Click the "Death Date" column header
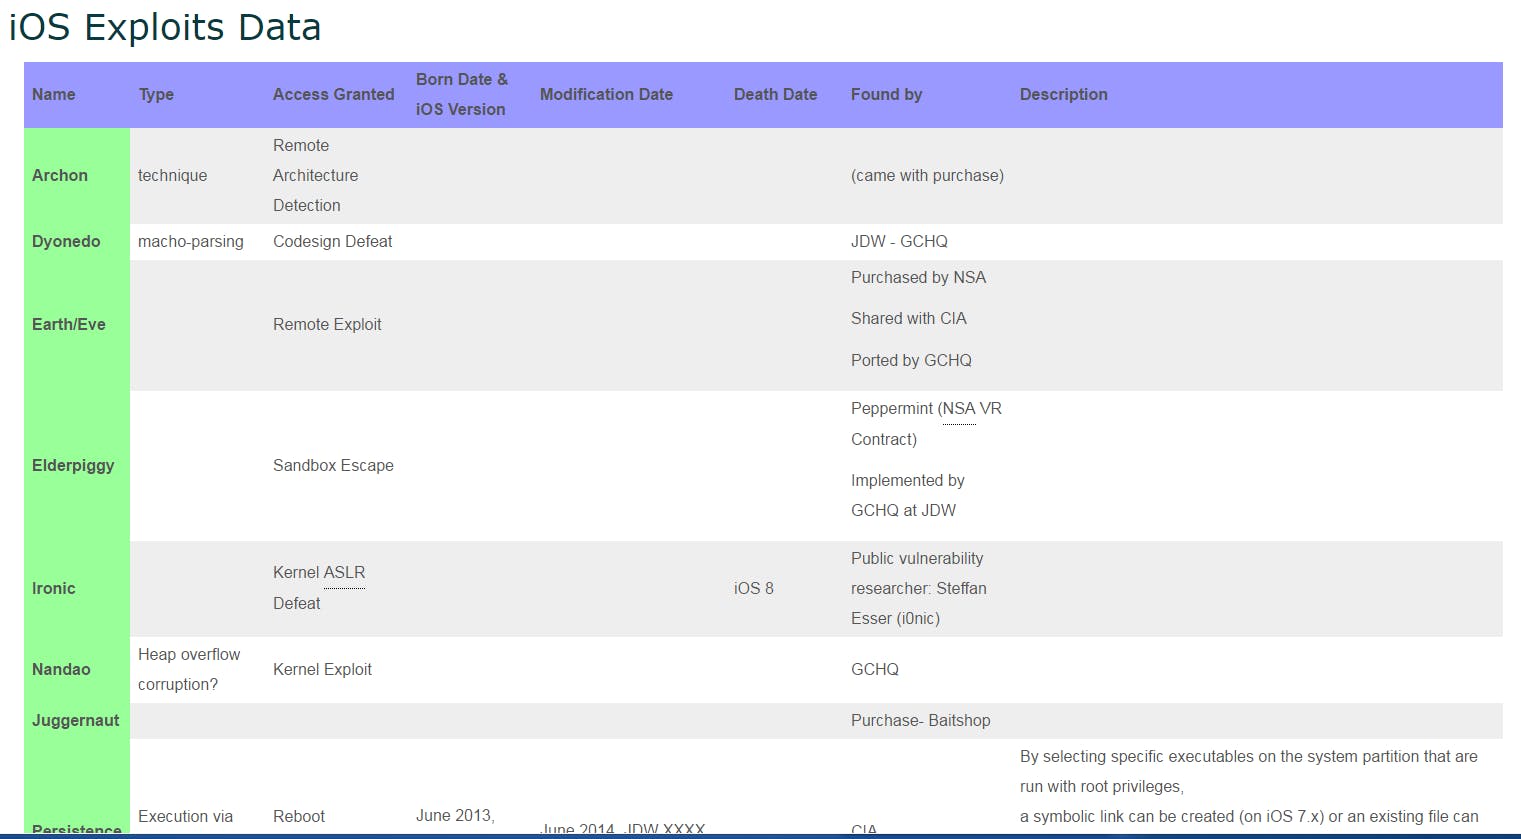This screenshot has height=839, width=1521. click(775, 94)
